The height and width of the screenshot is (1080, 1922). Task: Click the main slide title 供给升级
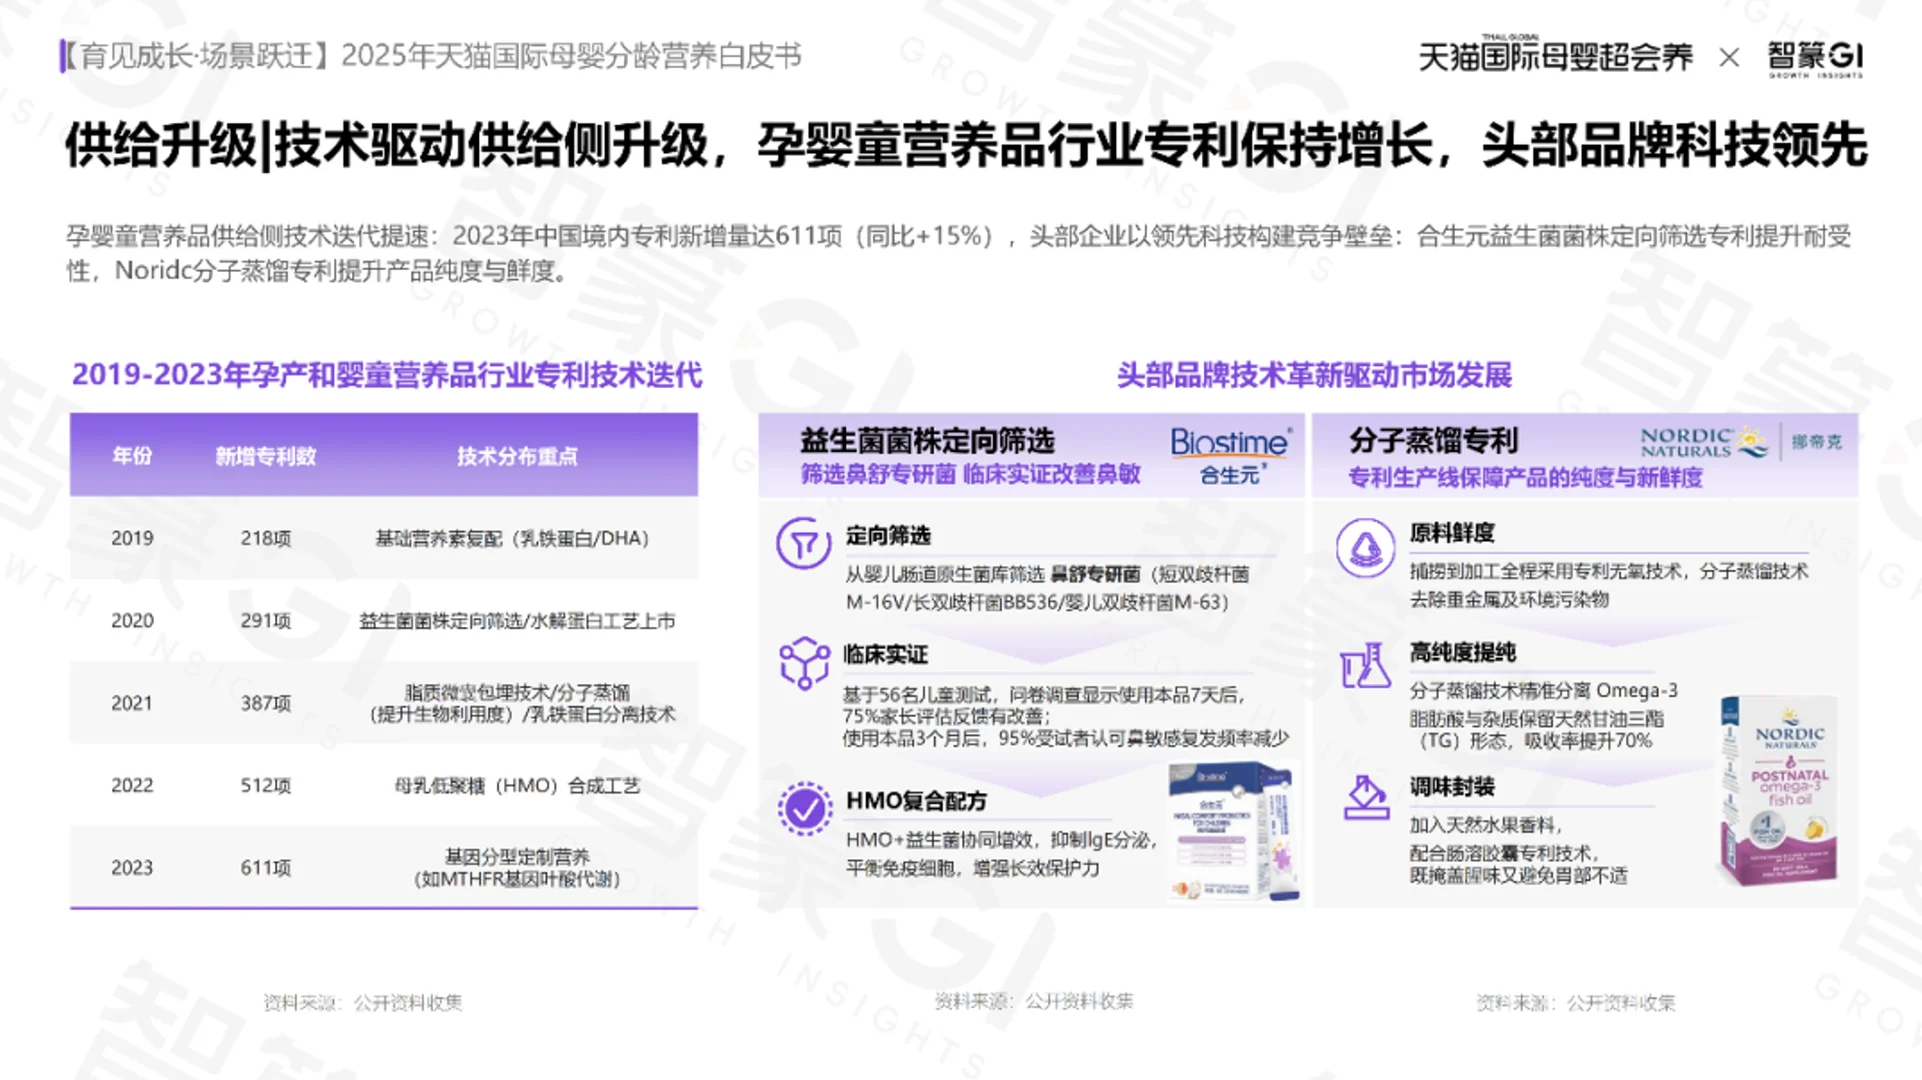pyautogui.click(x=965, y=145)
